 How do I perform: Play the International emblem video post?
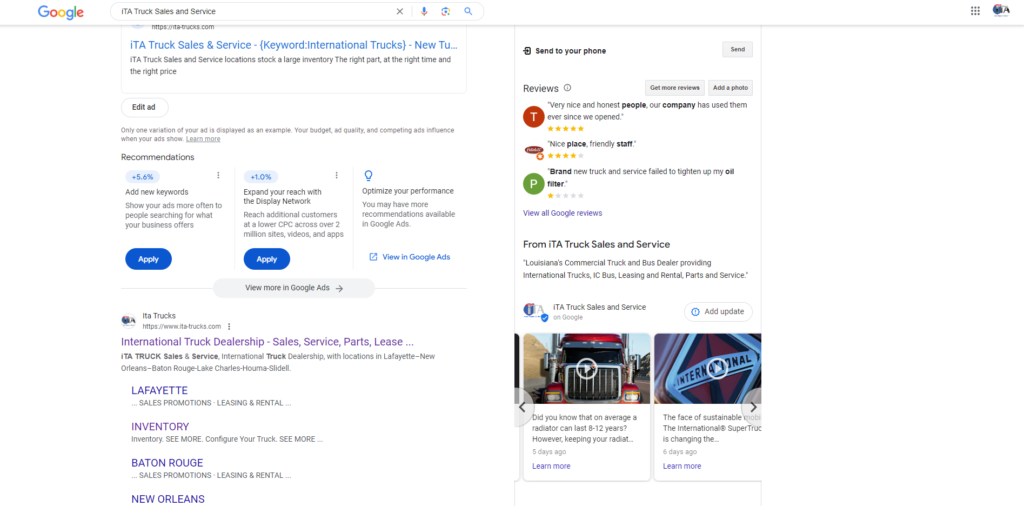tap(717, 368)
